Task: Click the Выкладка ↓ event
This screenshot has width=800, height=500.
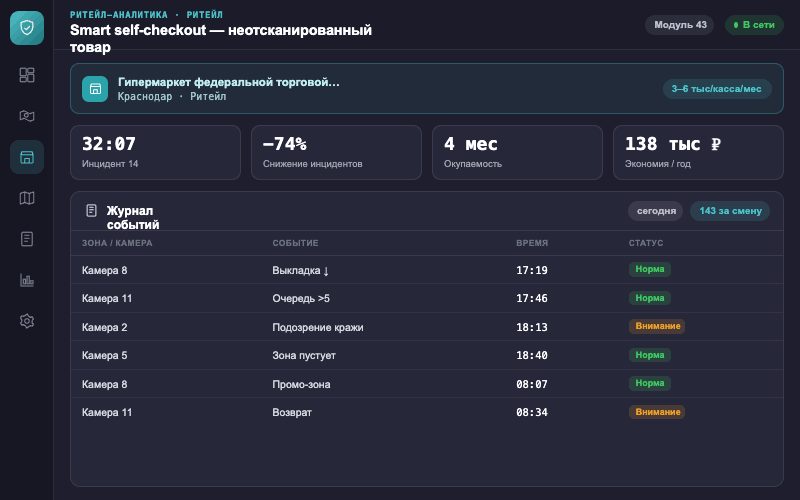Action: coord(301,270)
